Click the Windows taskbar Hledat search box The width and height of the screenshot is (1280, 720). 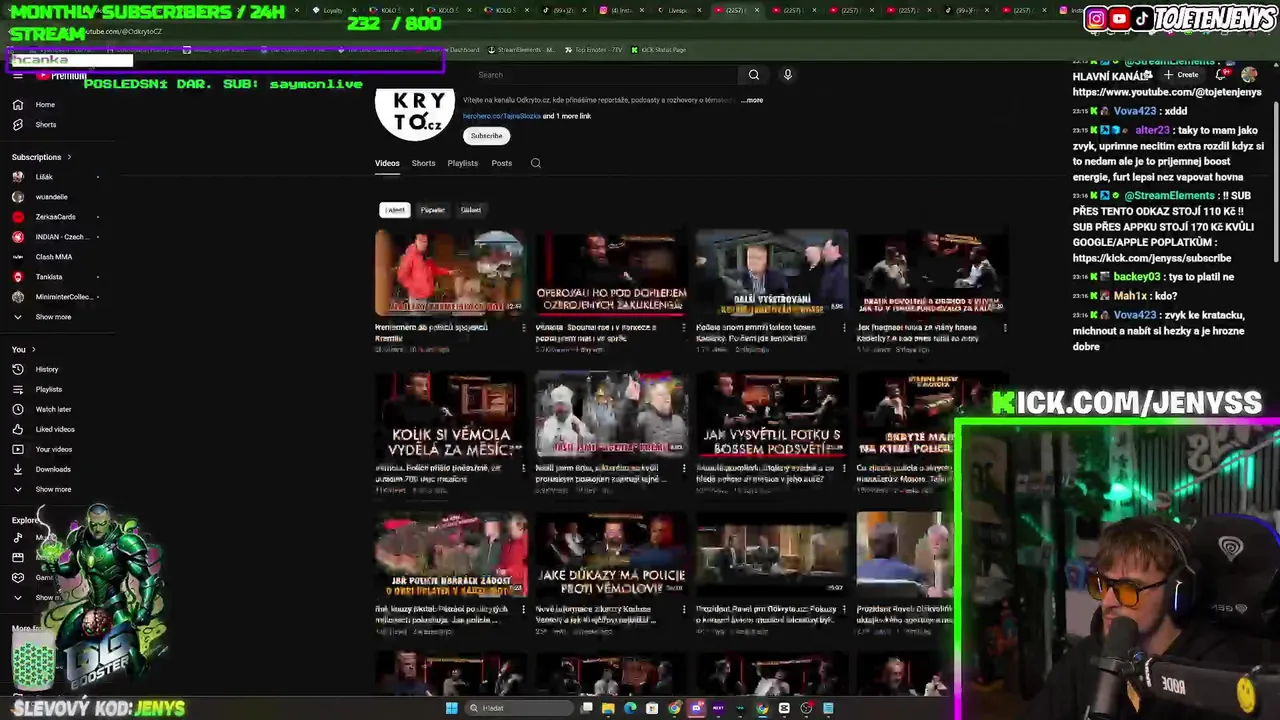pyautogui.click(x=520, y=708)
